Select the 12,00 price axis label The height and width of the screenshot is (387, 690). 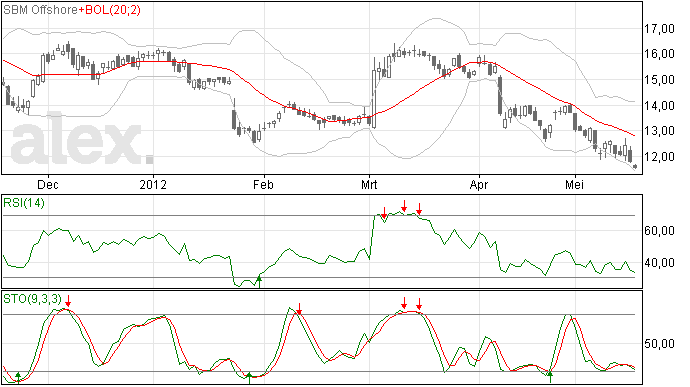659,156
